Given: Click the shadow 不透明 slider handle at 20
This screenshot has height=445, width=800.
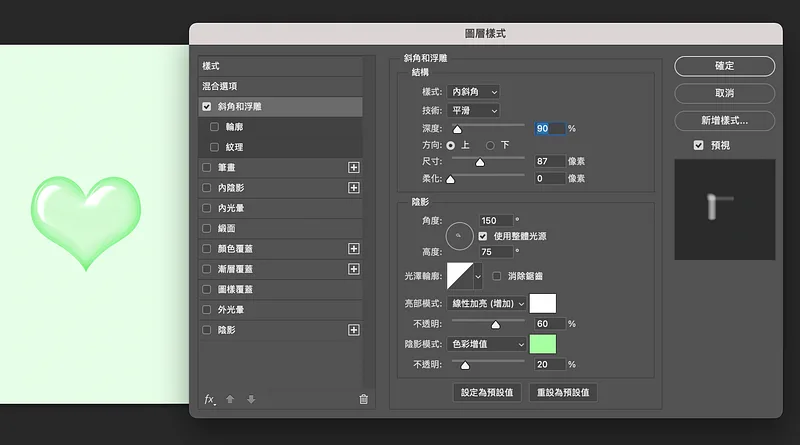Looking at the screenshot, I should click(465, 365).
